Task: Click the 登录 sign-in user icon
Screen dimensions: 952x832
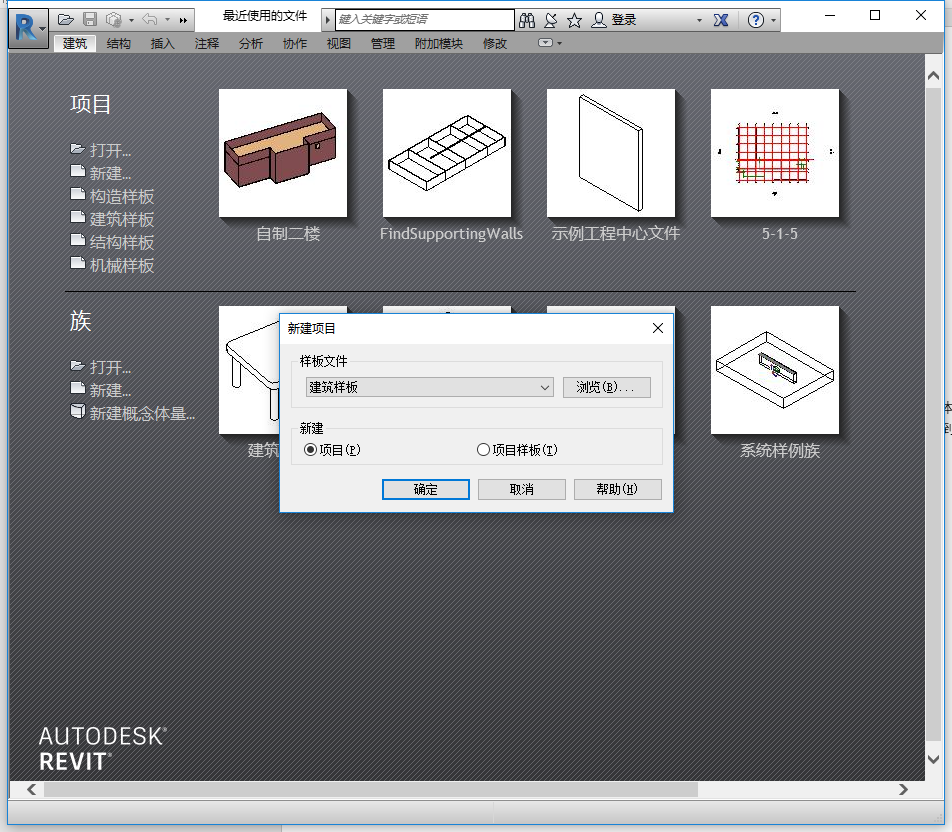Action: (x=599, y=20)
